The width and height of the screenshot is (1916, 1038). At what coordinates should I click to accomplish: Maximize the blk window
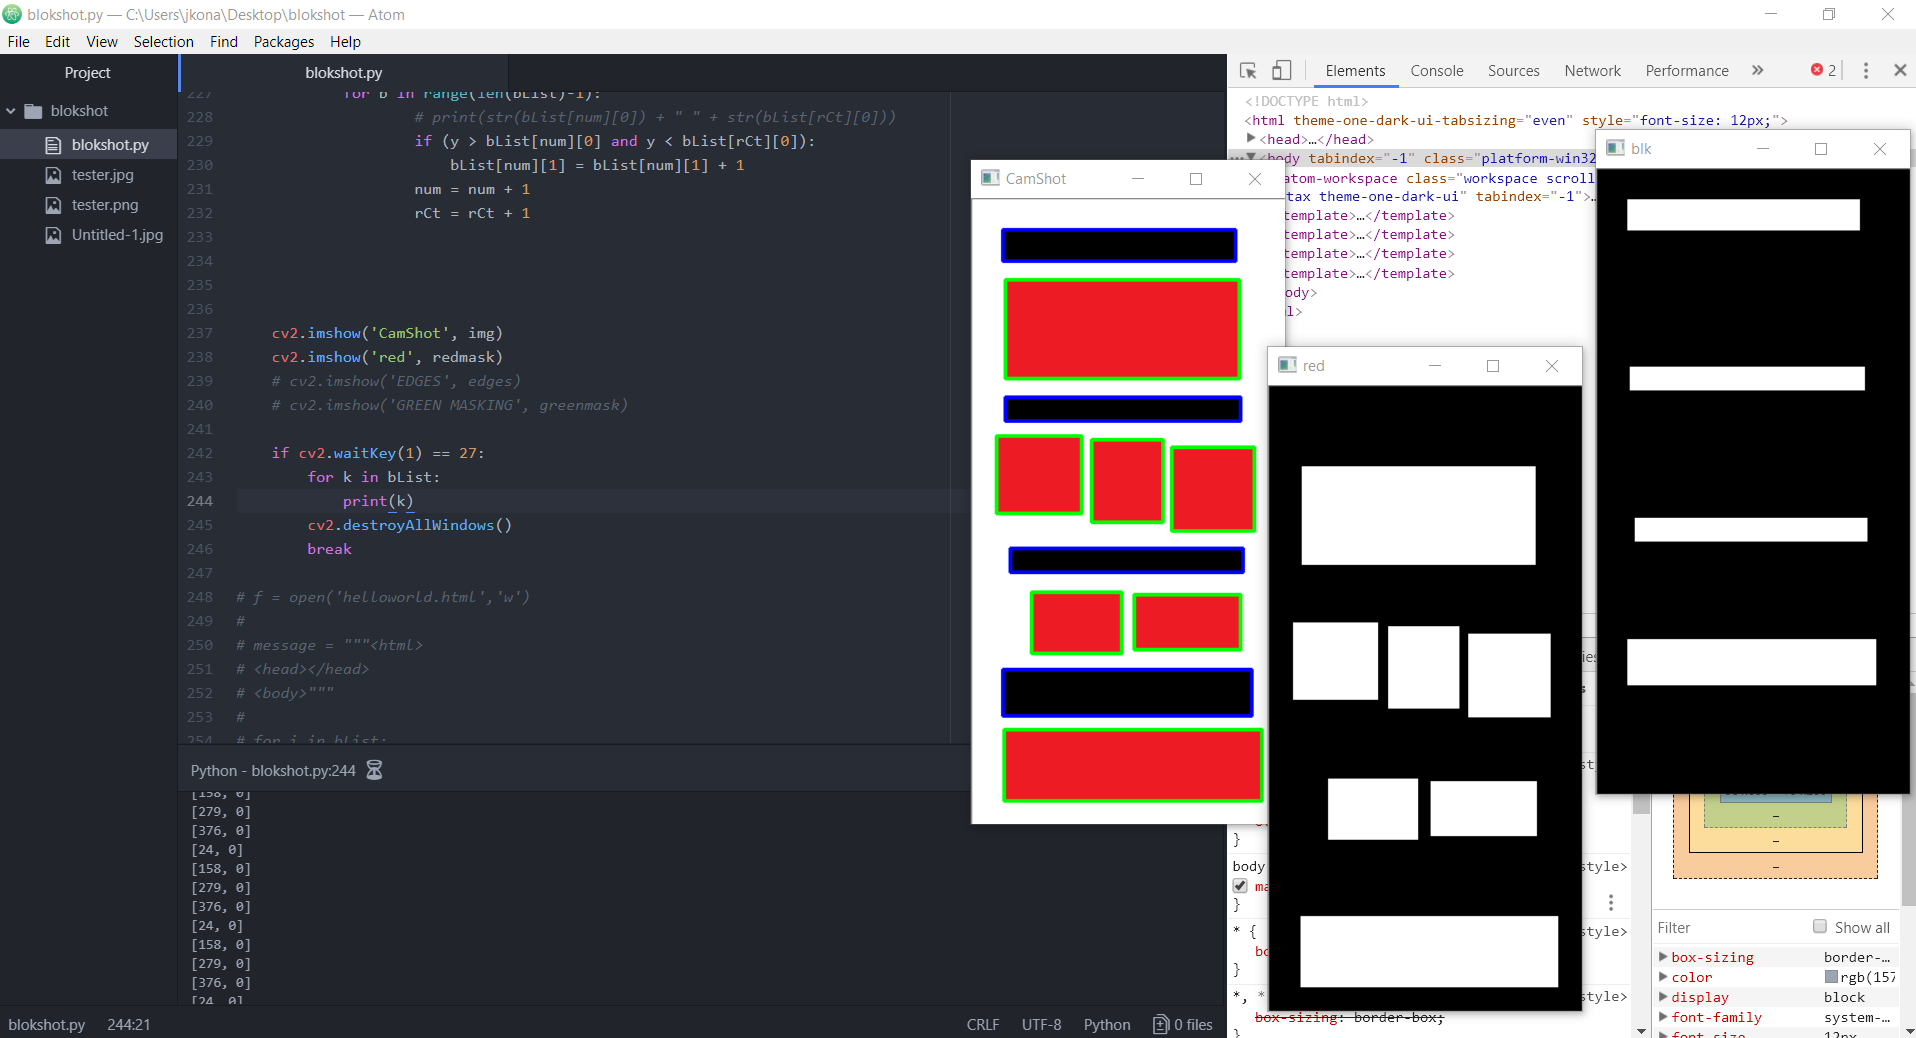tap(1821, 149)
